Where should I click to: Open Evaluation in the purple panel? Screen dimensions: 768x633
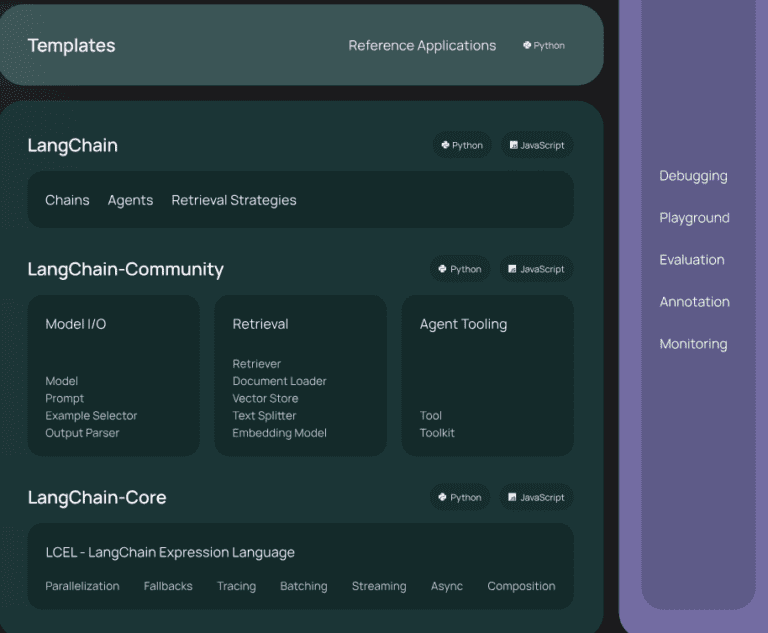[x=691, y=260]
